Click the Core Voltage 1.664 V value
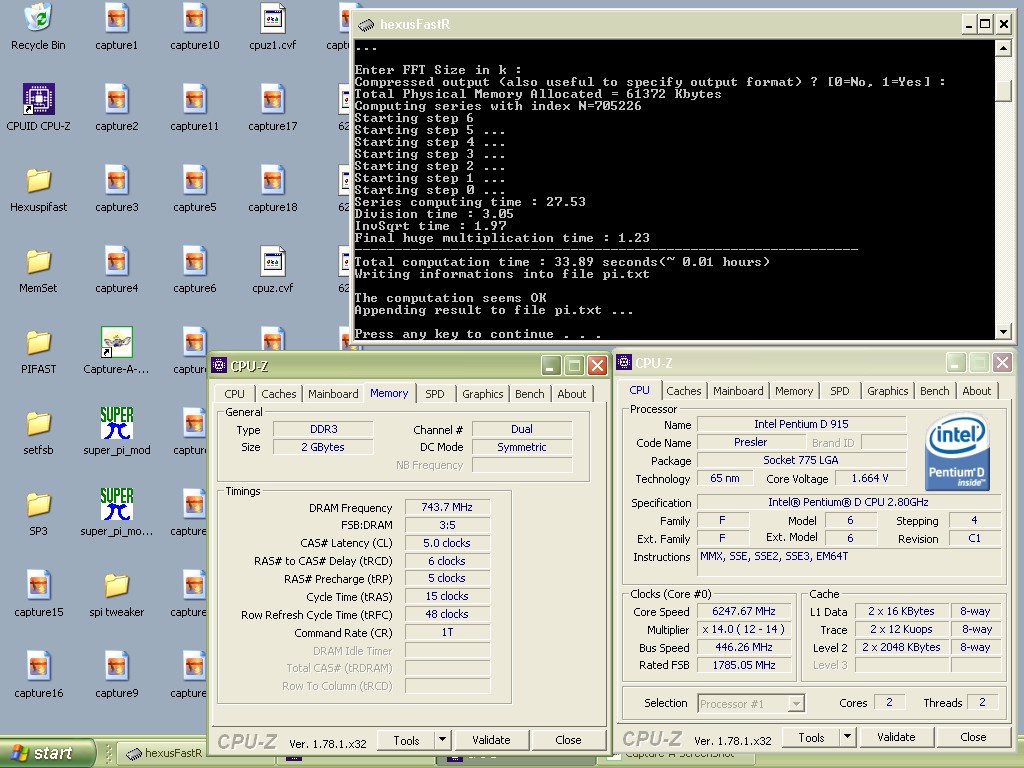1024x768 pixels. click(869, 478)
